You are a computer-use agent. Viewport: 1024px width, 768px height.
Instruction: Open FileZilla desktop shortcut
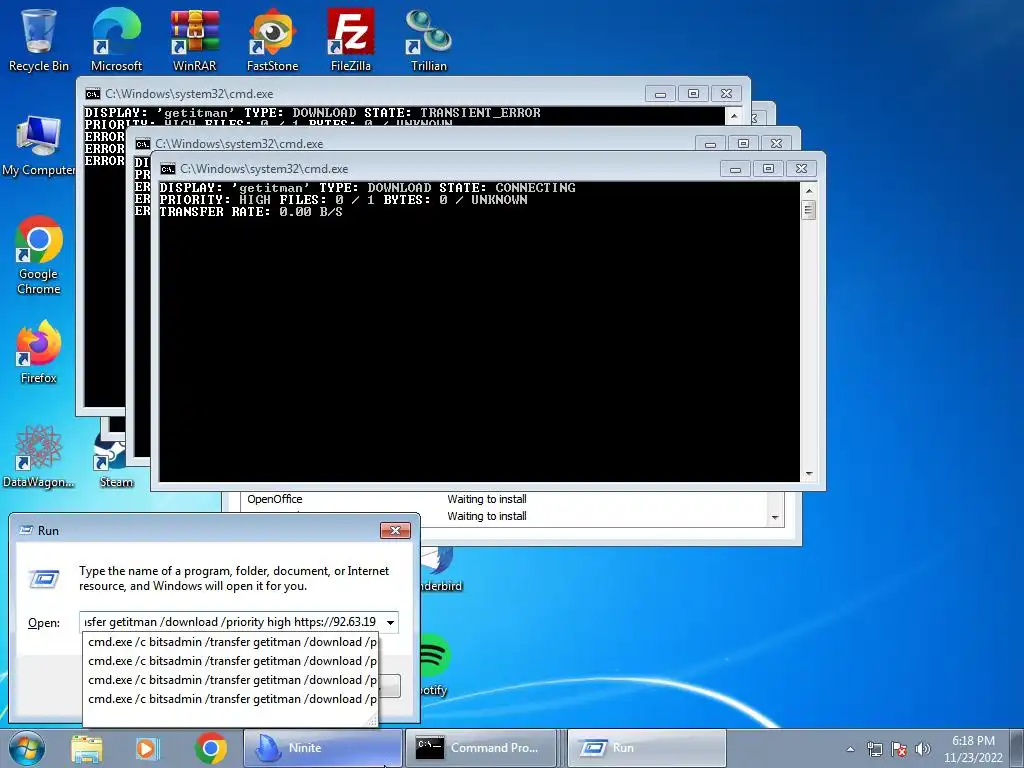[x=351, y=39]
